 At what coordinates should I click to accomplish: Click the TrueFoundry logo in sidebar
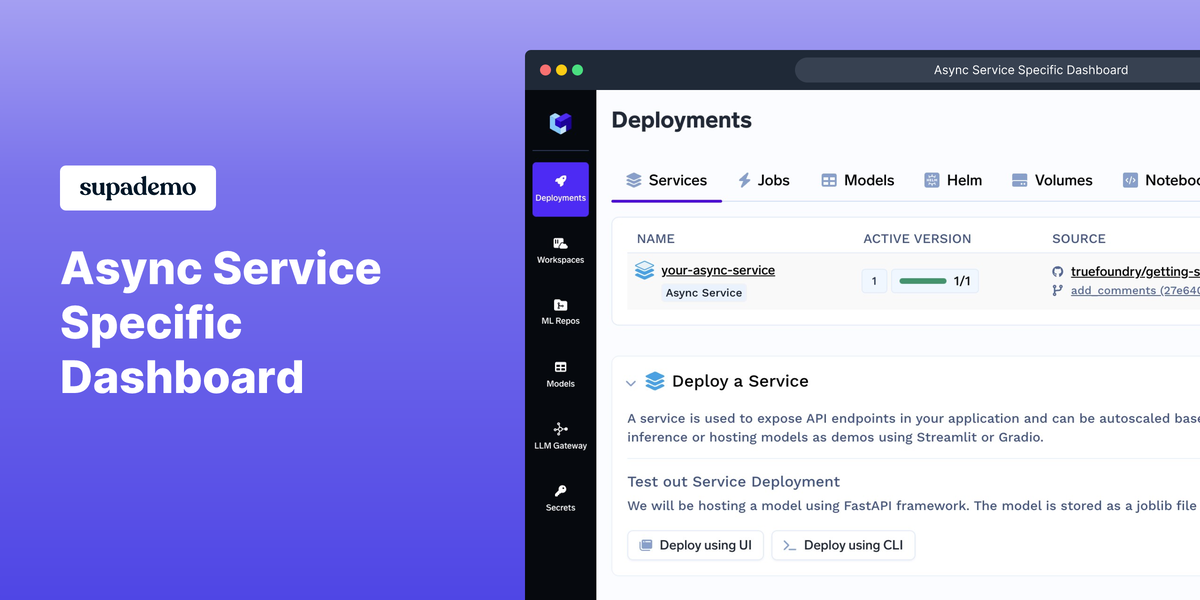[560, 123]
